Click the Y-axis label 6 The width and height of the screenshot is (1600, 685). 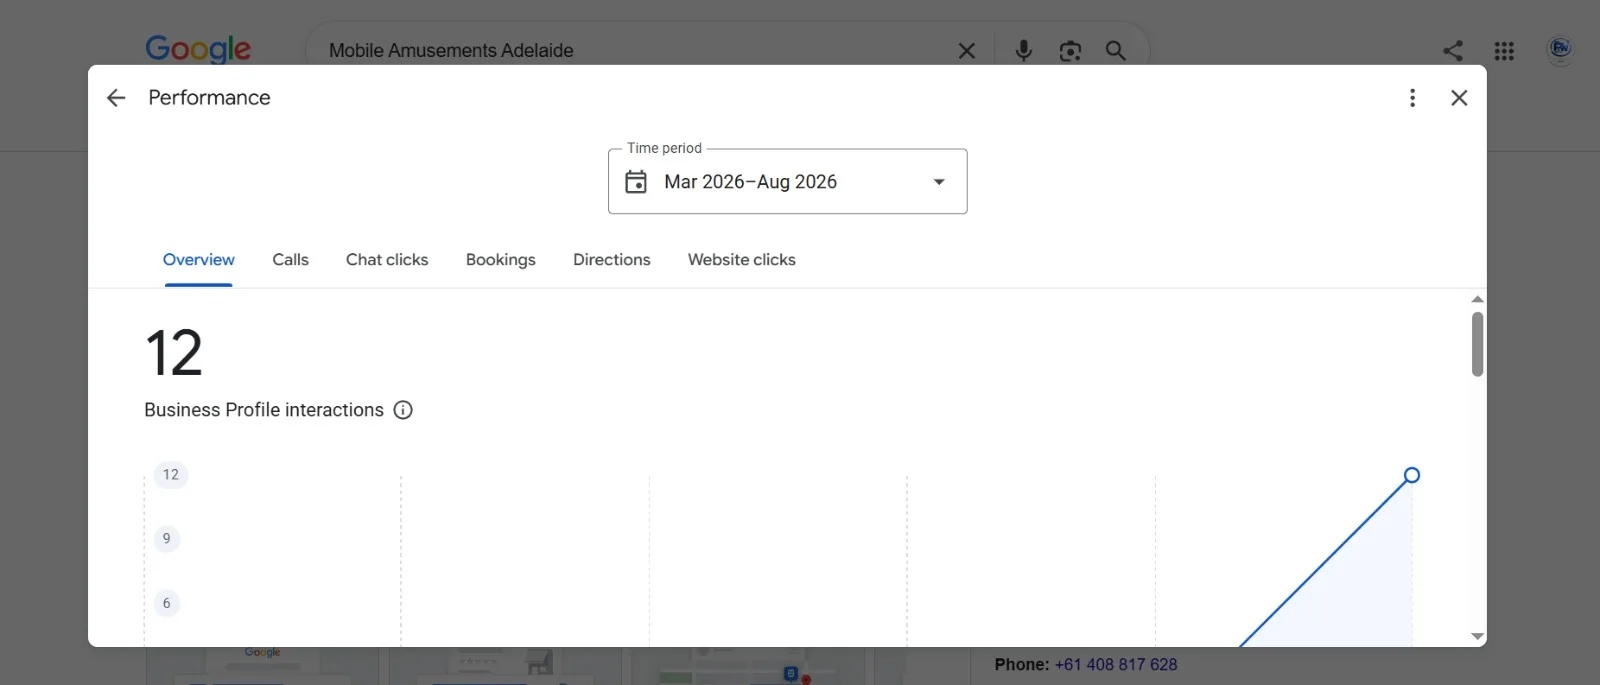tap(166, 603)
